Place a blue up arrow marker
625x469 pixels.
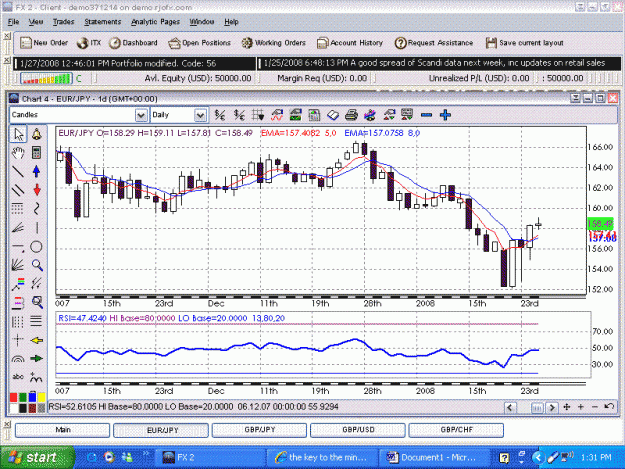36,171
